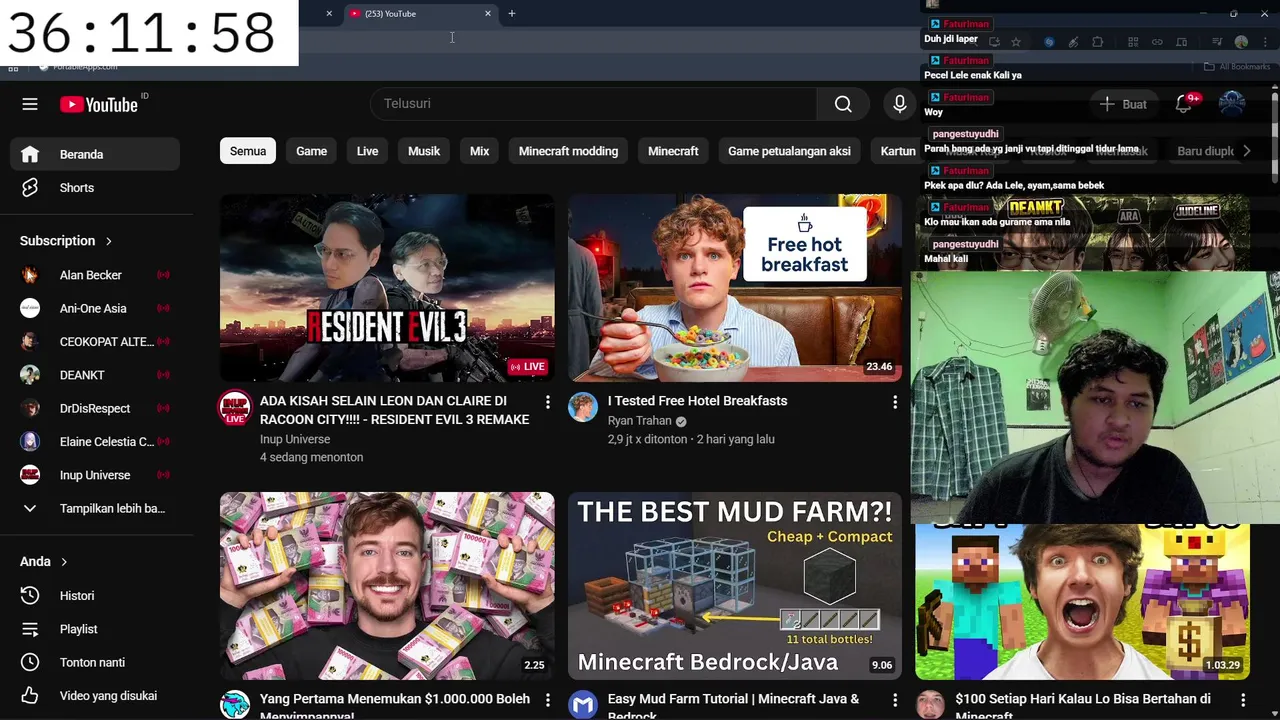This screenshot has height=720, width=1280.
Task: Select the Mix filter chip
Action: (479, 151)
